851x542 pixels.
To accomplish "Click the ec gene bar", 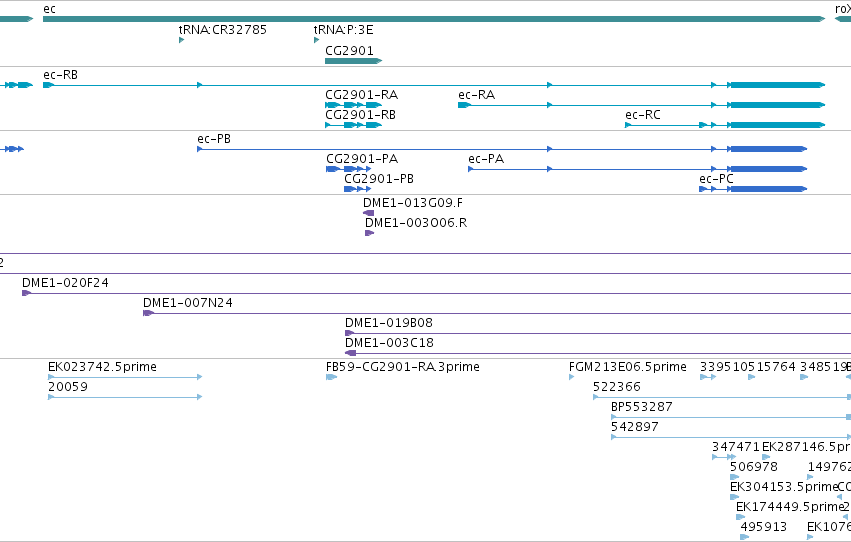I will tap(434, 19).
